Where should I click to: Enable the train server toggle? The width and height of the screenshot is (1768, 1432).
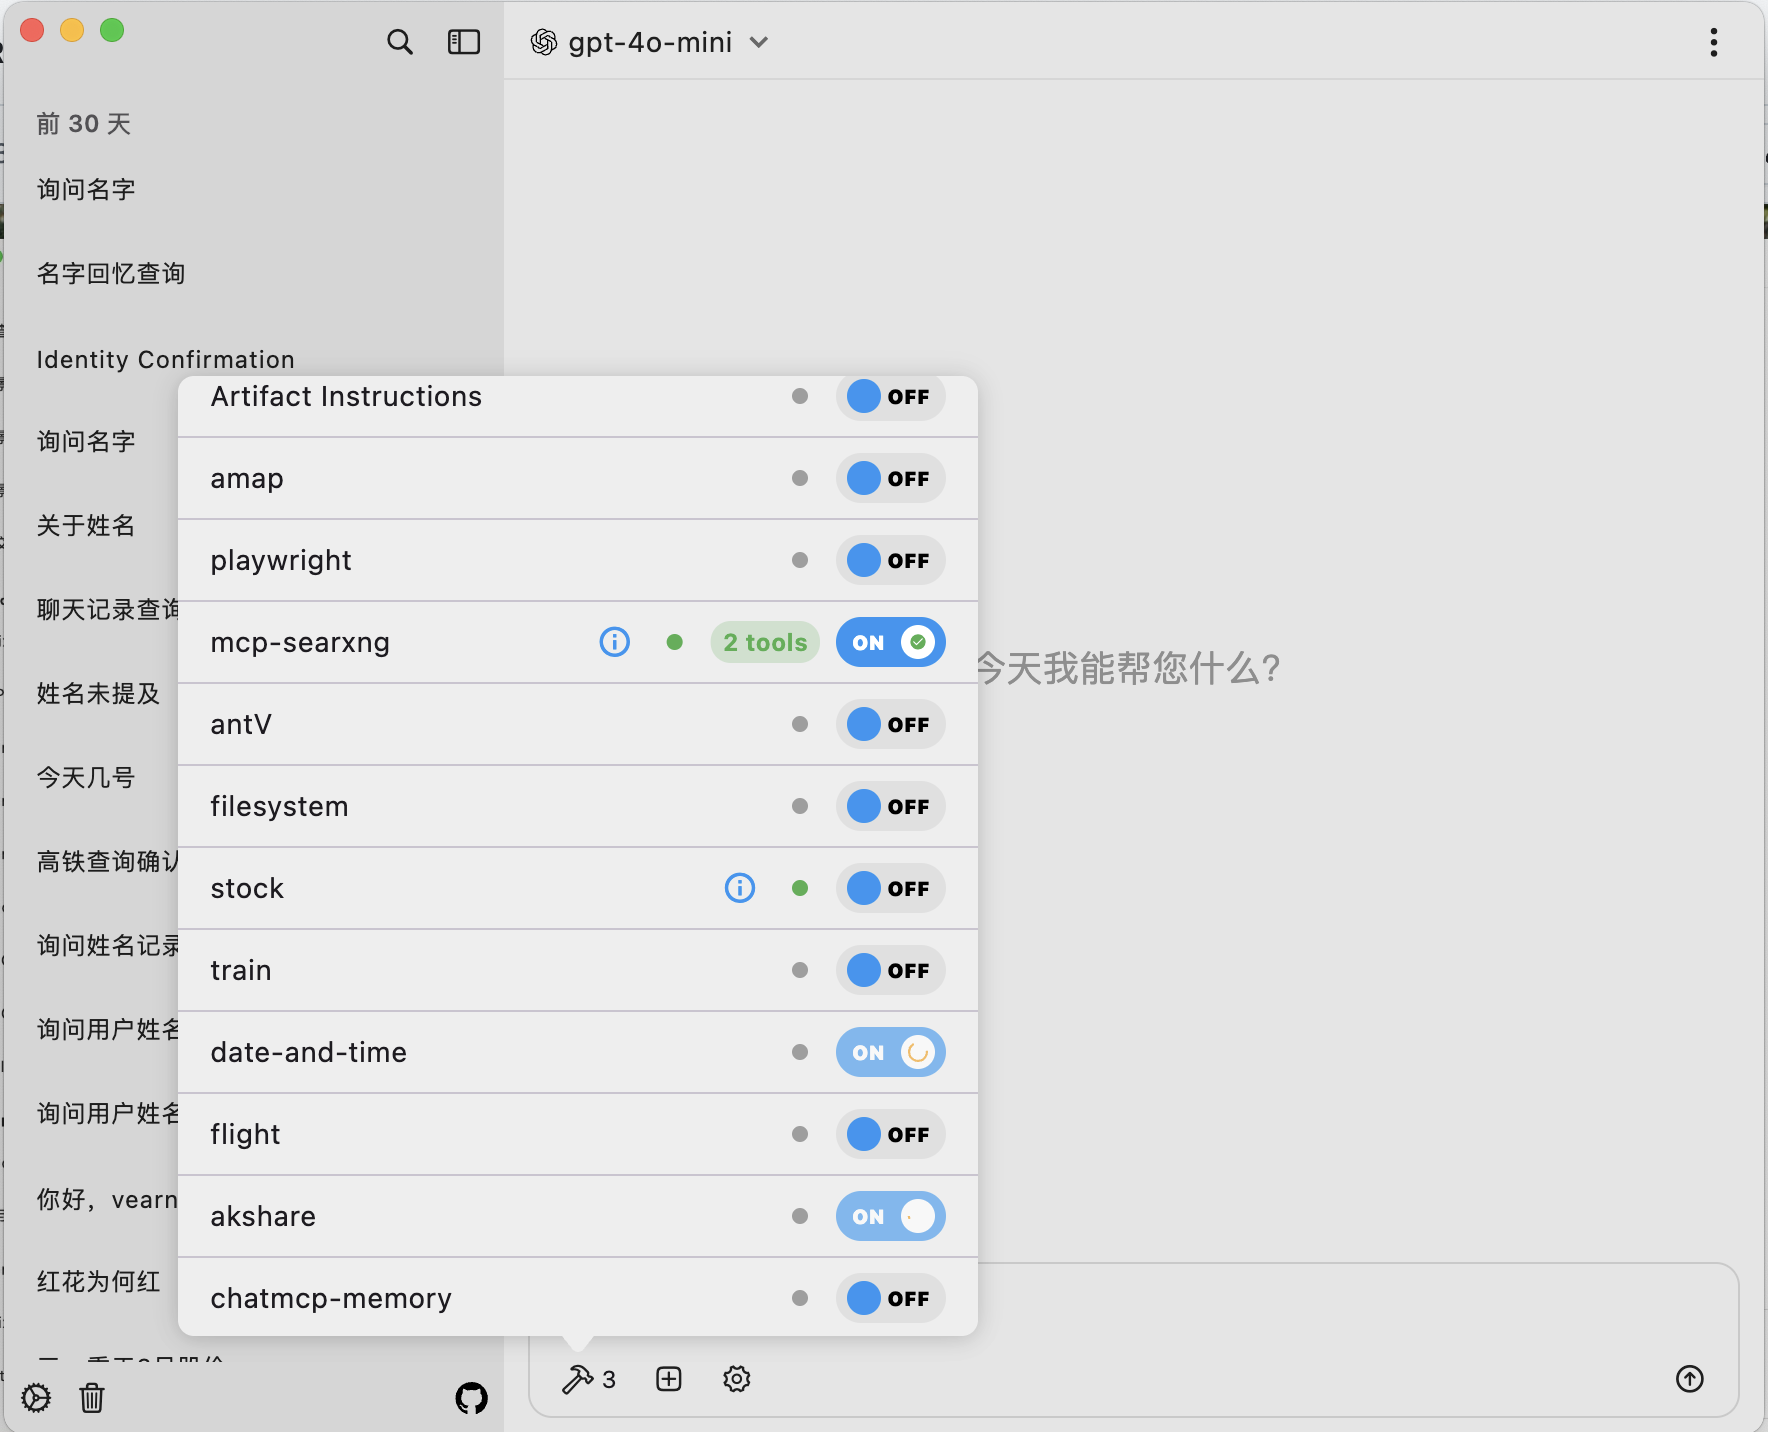click(x=891, y=970)
